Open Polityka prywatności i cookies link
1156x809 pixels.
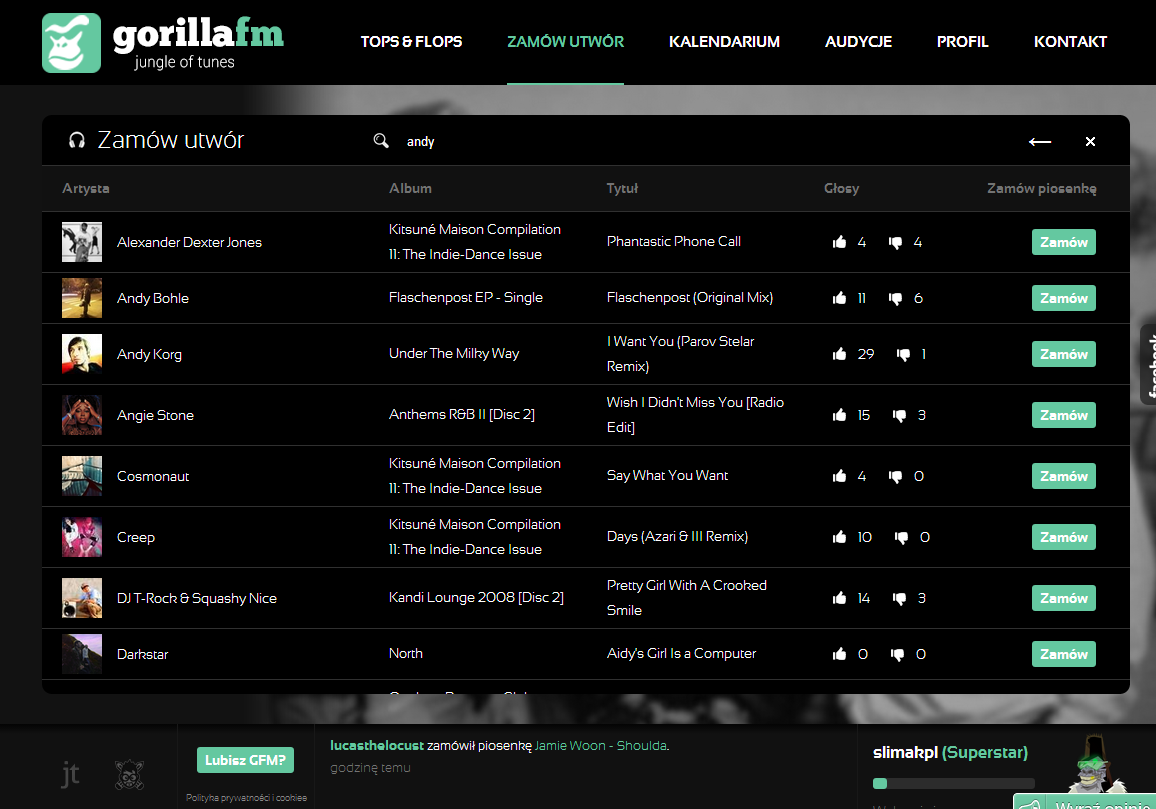click(246, 798)
